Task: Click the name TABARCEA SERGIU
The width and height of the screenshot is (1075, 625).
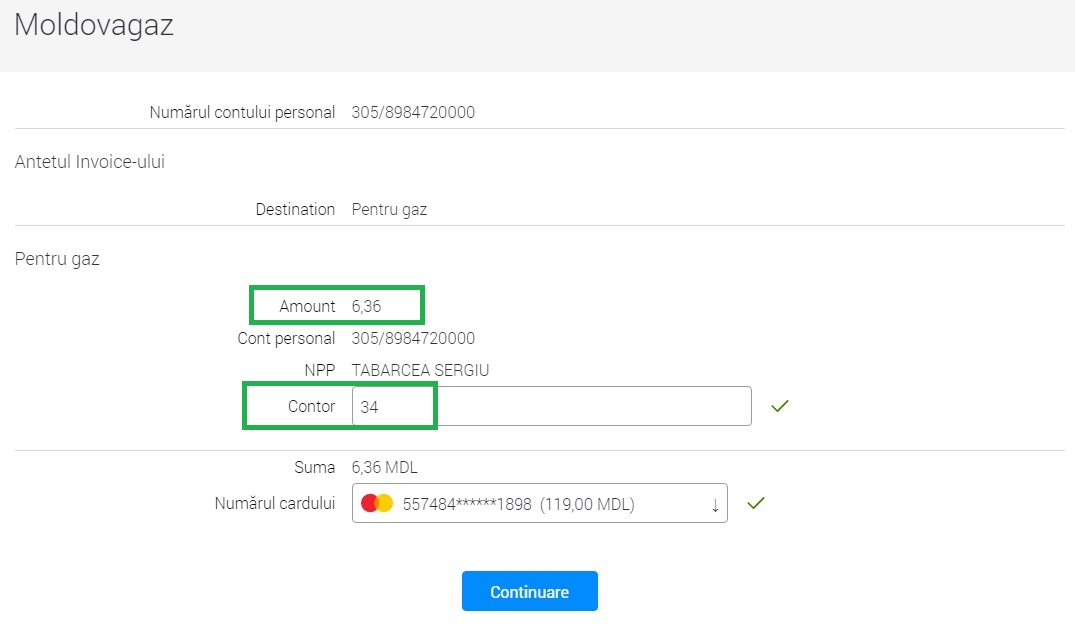Action: (x=420, y=370)
